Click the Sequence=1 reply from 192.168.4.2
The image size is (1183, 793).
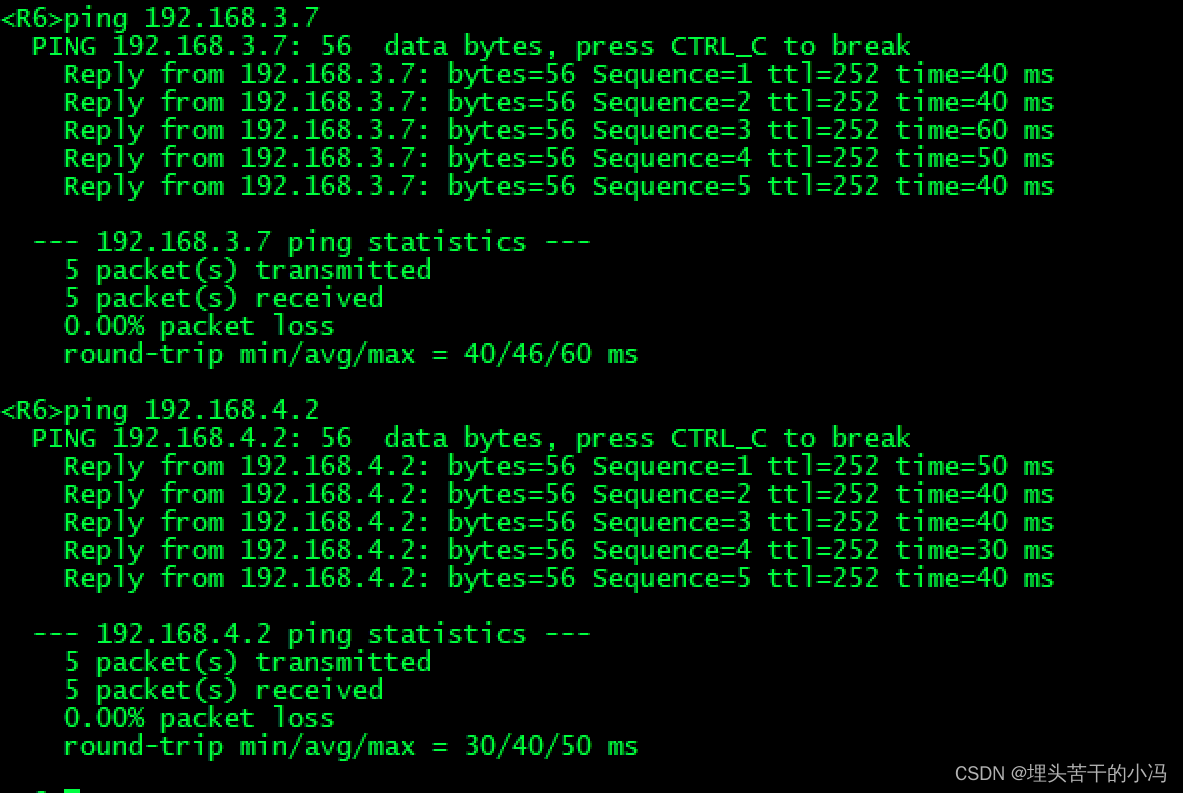pyautogui.click(x=559, y=467)
